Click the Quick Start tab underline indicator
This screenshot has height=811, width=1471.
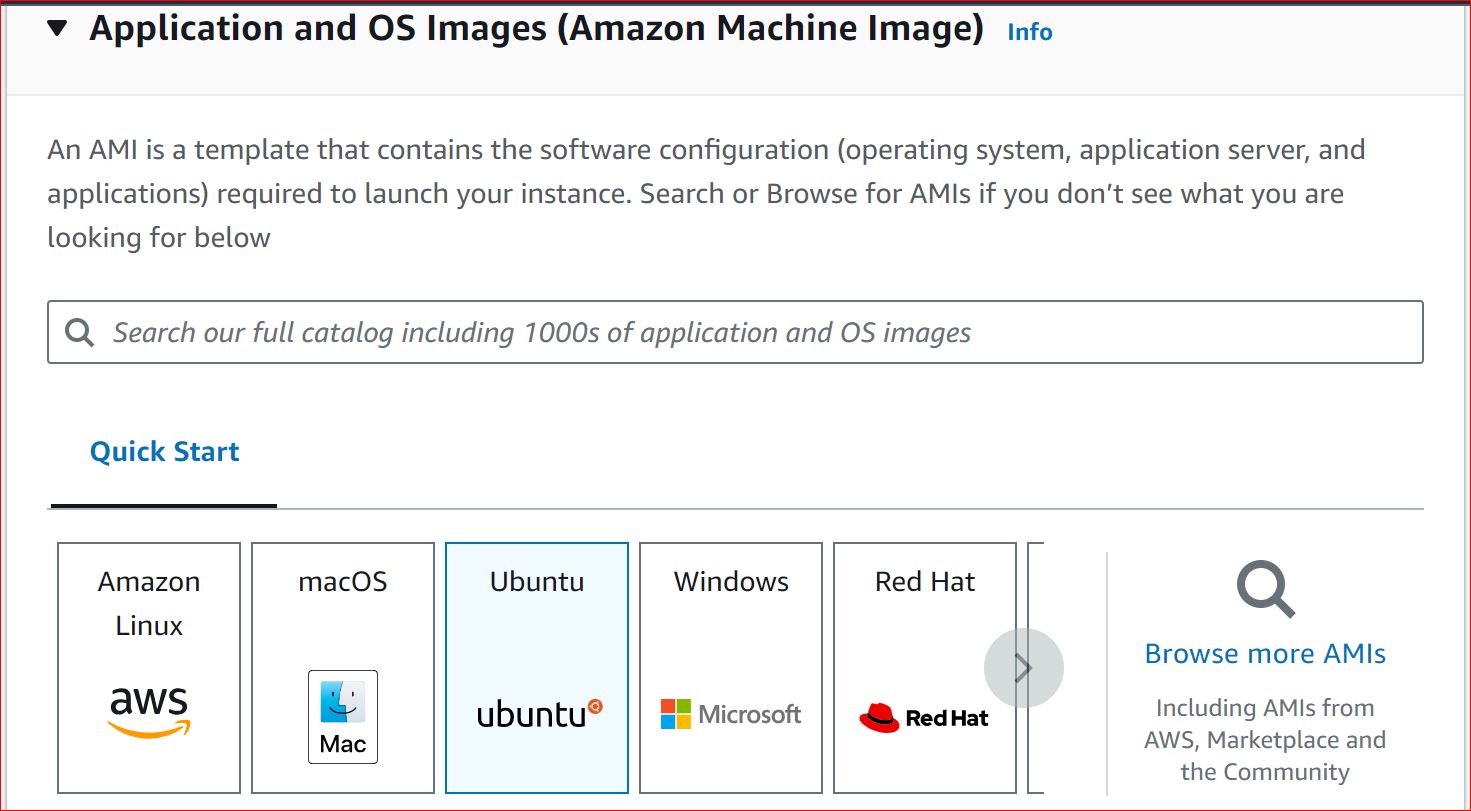coord(163,507)
